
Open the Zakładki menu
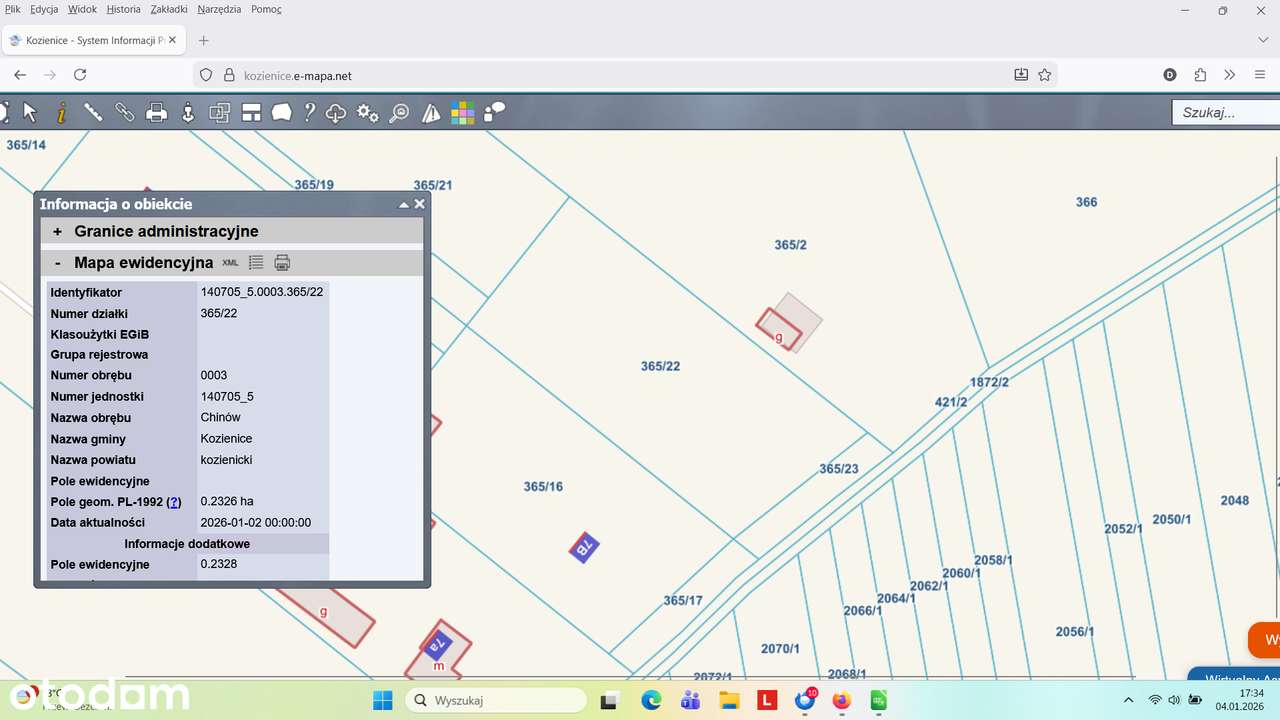pyautogui.click(x=169, y=9)
